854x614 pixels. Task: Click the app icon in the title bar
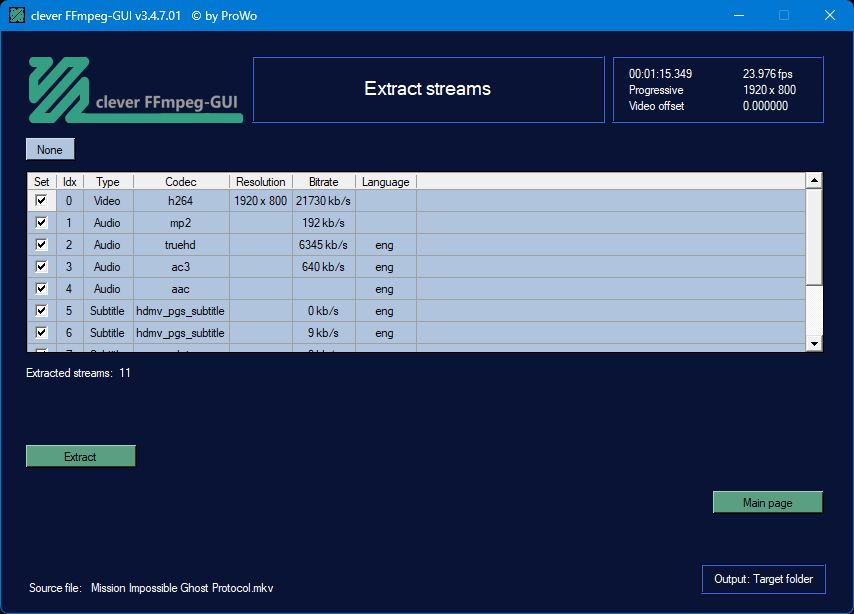(17, 15)
